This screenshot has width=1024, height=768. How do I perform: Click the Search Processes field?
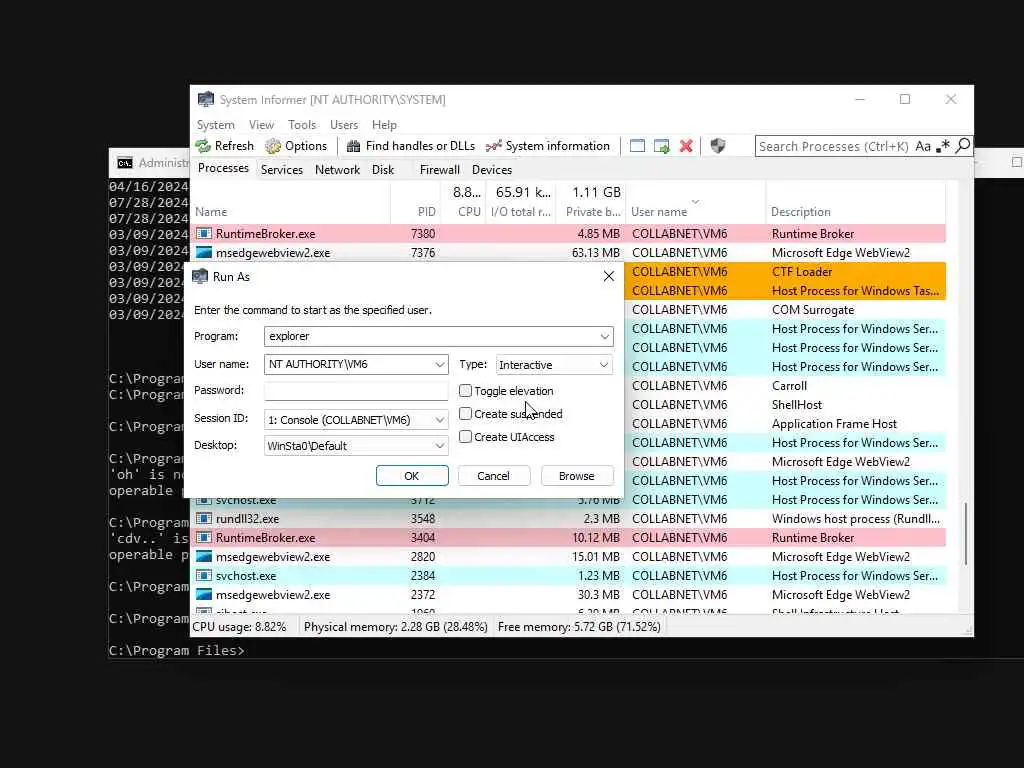click(x=833, y=146)
